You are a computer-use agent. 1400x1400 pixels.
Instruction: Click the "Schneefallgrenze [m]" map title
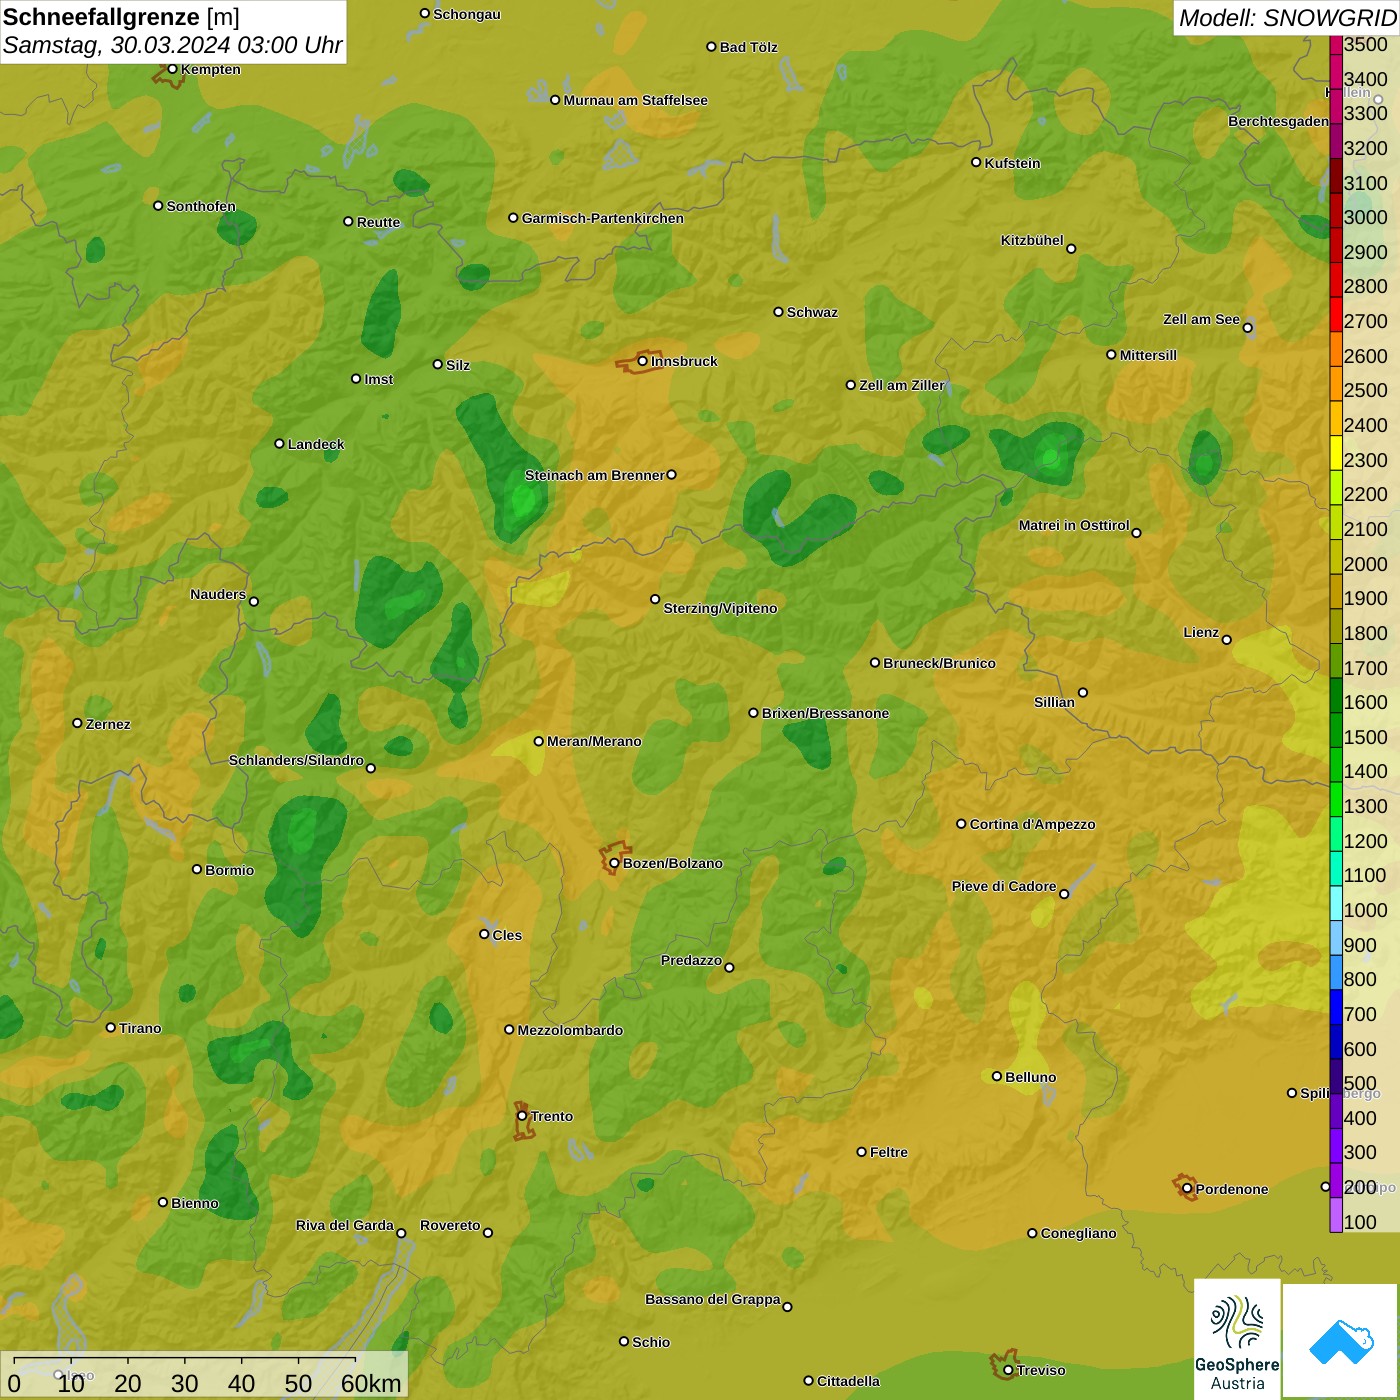tap(122, 17)
